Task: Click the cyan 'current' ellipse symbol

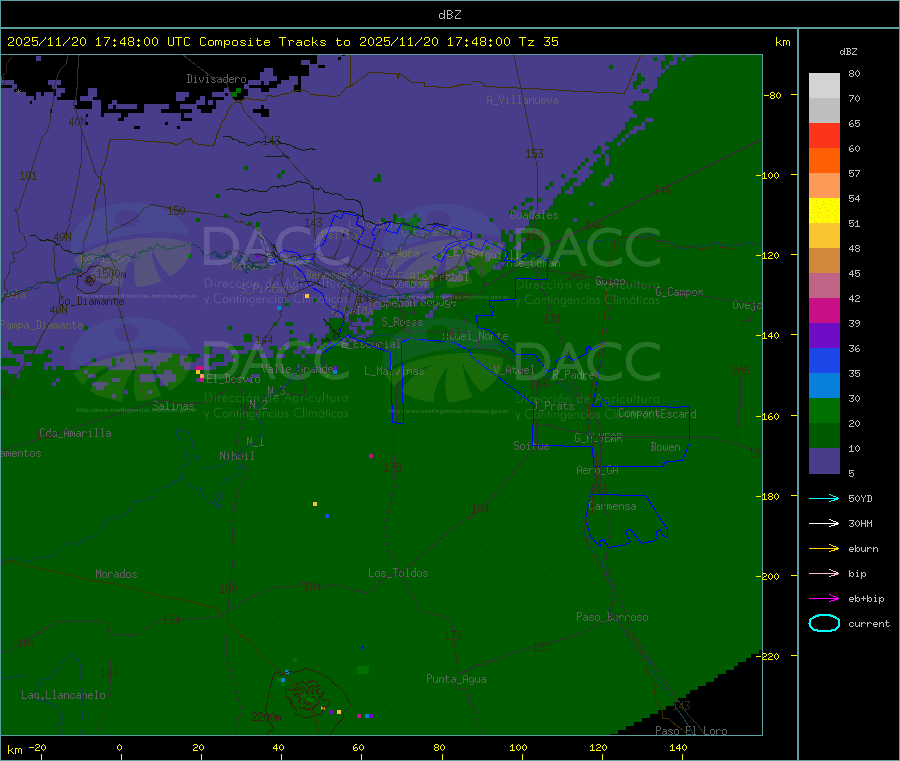Action: click(824, 623)
